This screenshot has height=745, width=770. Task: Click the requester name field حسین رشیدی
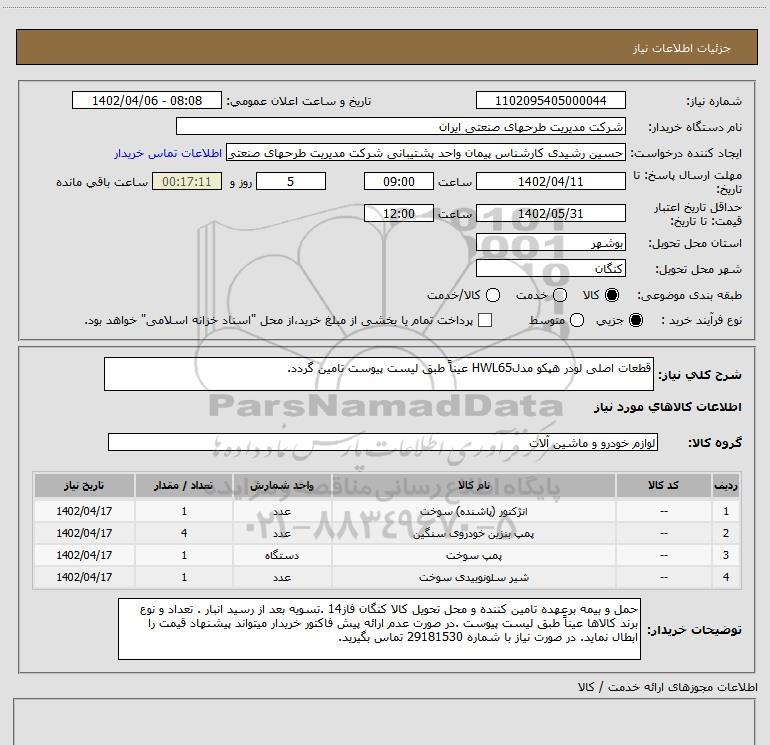[426, 153]
